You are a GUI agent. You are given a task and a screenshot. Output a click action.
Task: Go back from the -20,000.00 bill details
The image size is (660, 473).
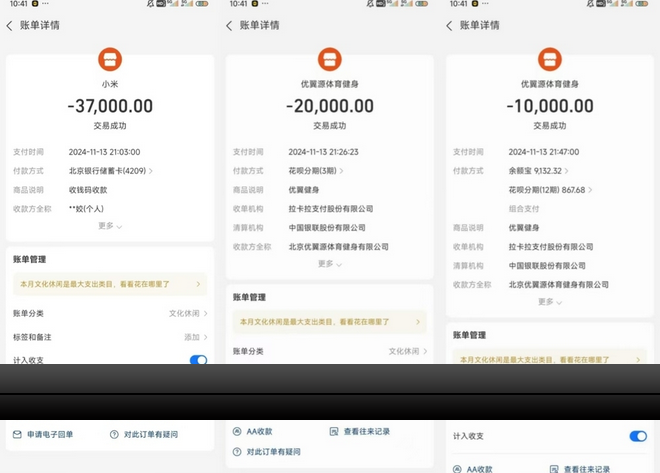click(229, 26)
